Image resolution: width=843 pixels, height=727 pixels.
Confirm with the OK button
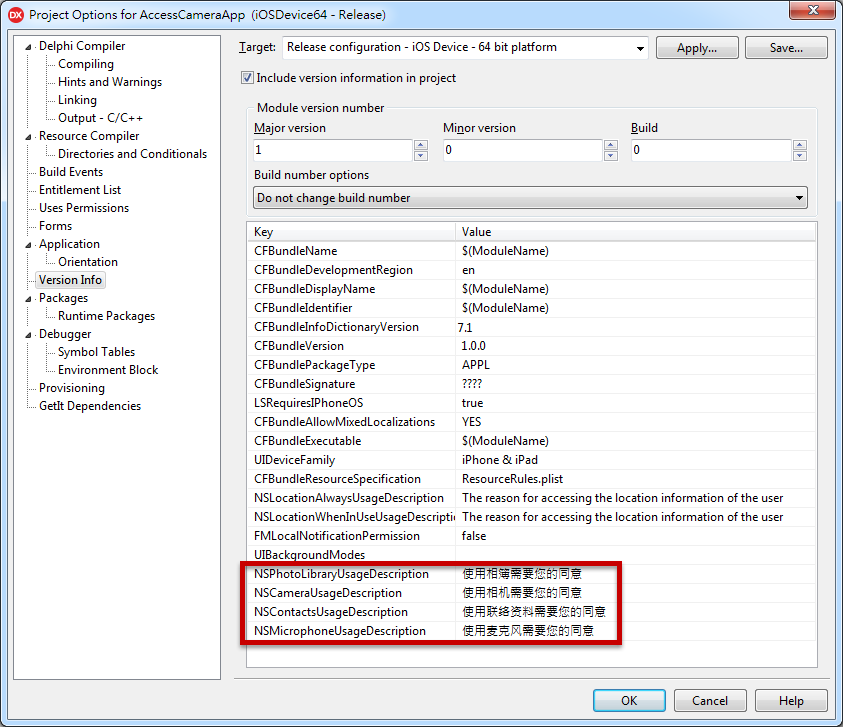point(629,701)
